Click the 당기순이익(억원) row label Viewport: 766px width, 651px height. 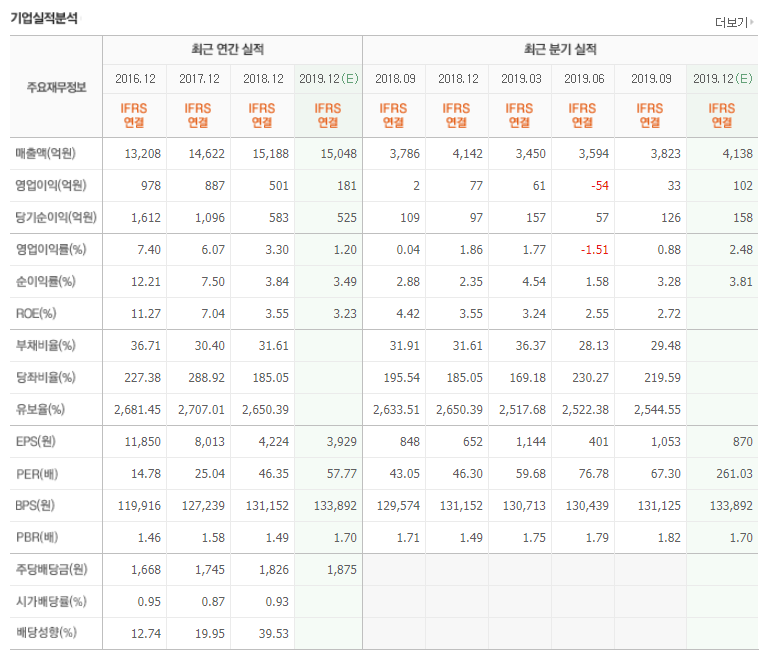pos(56,217)
